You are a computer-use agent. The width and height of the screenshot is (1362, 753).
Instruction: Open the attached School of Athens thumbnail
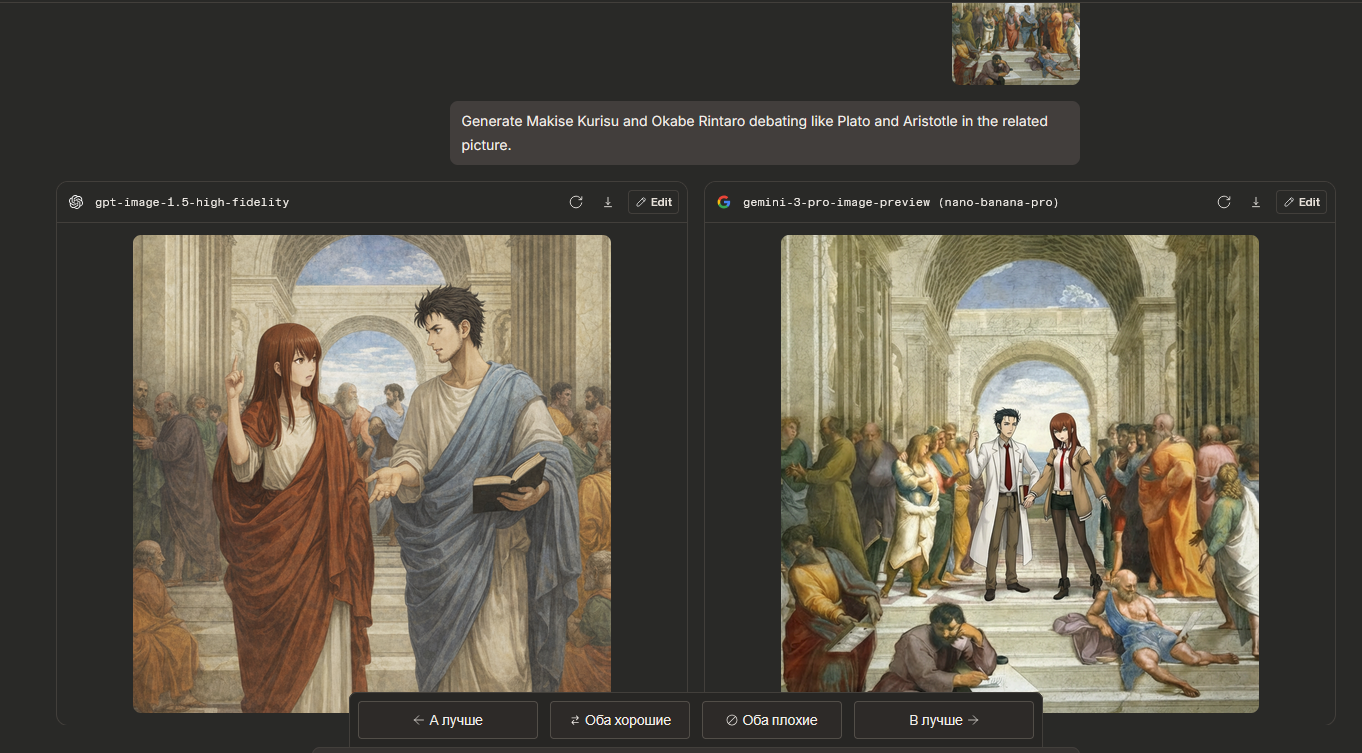pos(1016,43)
